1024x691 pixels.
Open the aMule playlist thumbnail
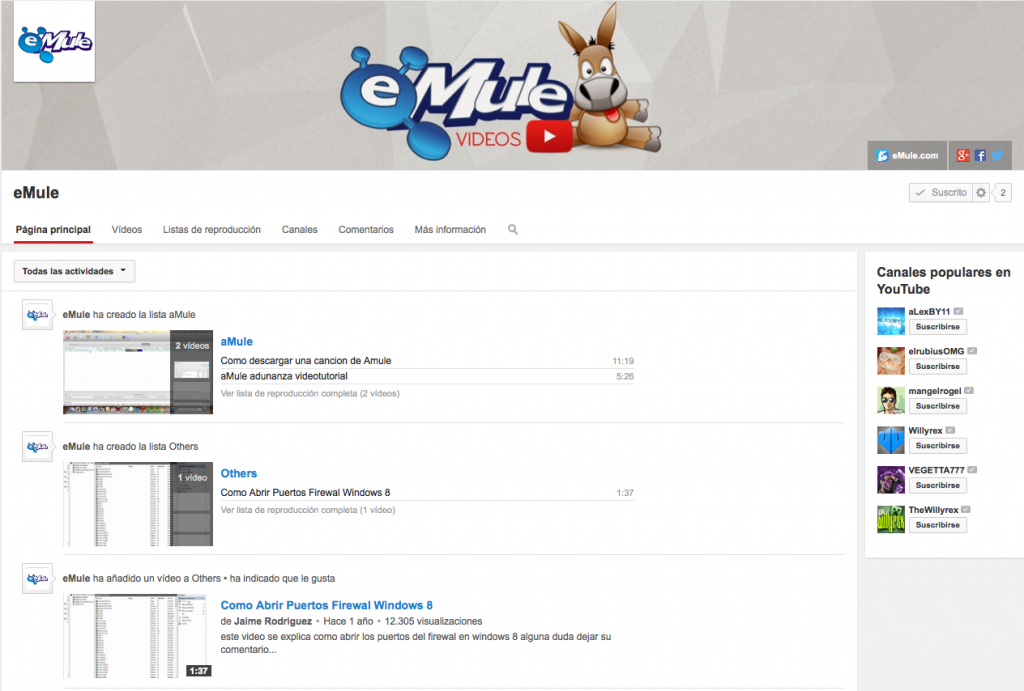pyautogui.click(x=138, y=372)
